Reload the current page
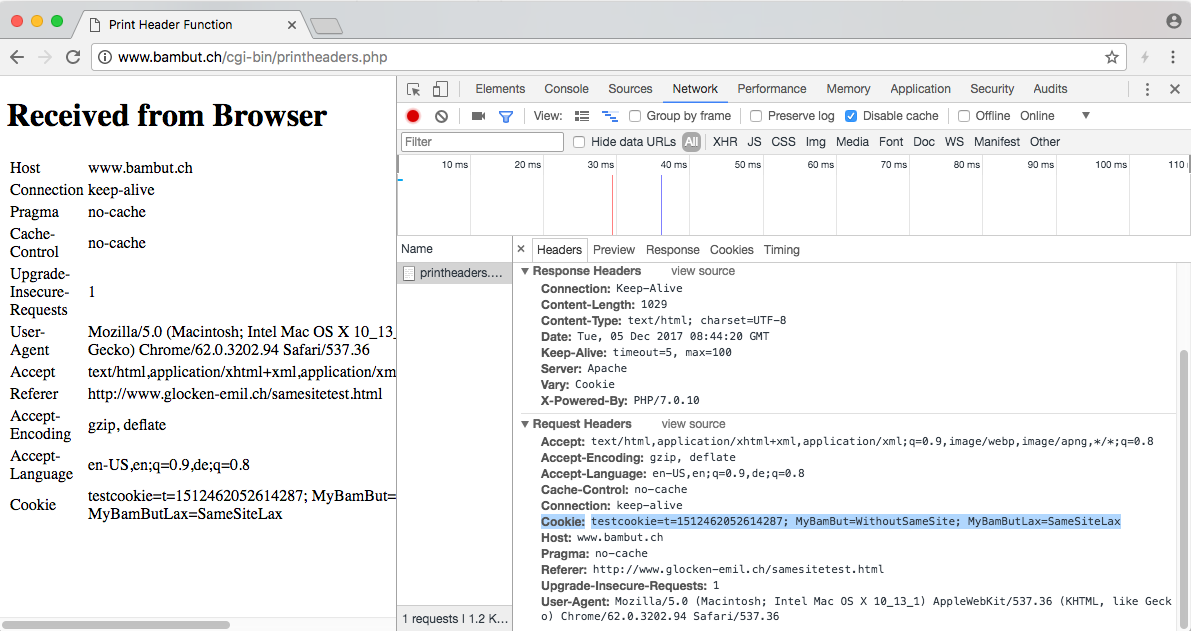 73,57
